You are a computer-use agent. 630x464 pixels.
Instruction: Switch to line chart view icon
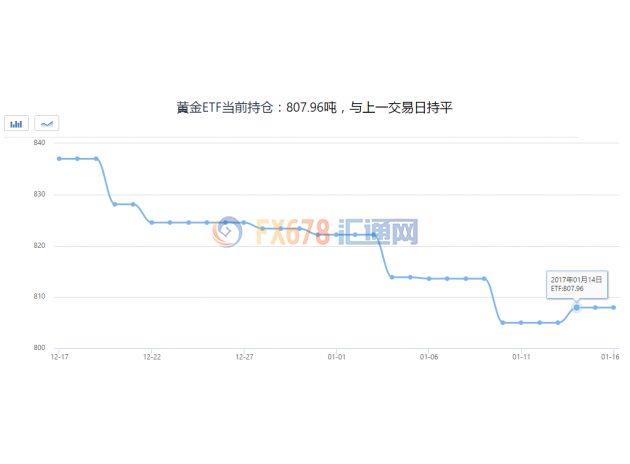pyautogui.click(x=47, y=123)
